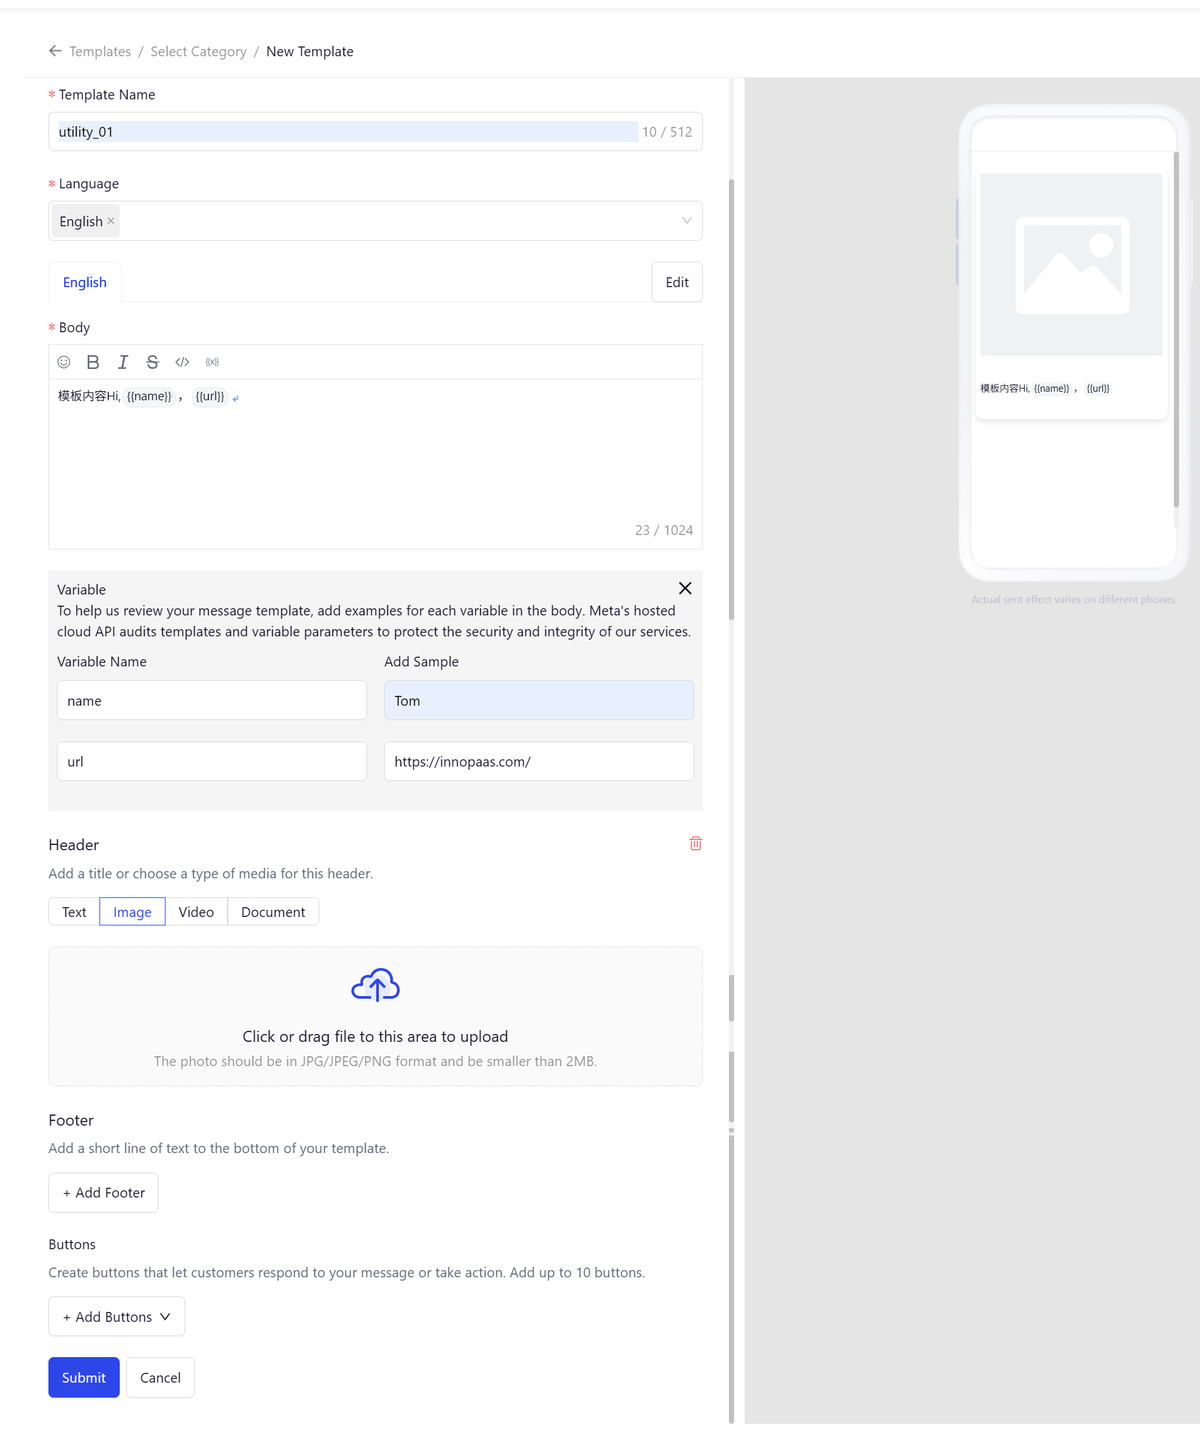Click the cloud upload icon
The height and width of the screenshot is (1450, 1200).
tap(375, 986)
